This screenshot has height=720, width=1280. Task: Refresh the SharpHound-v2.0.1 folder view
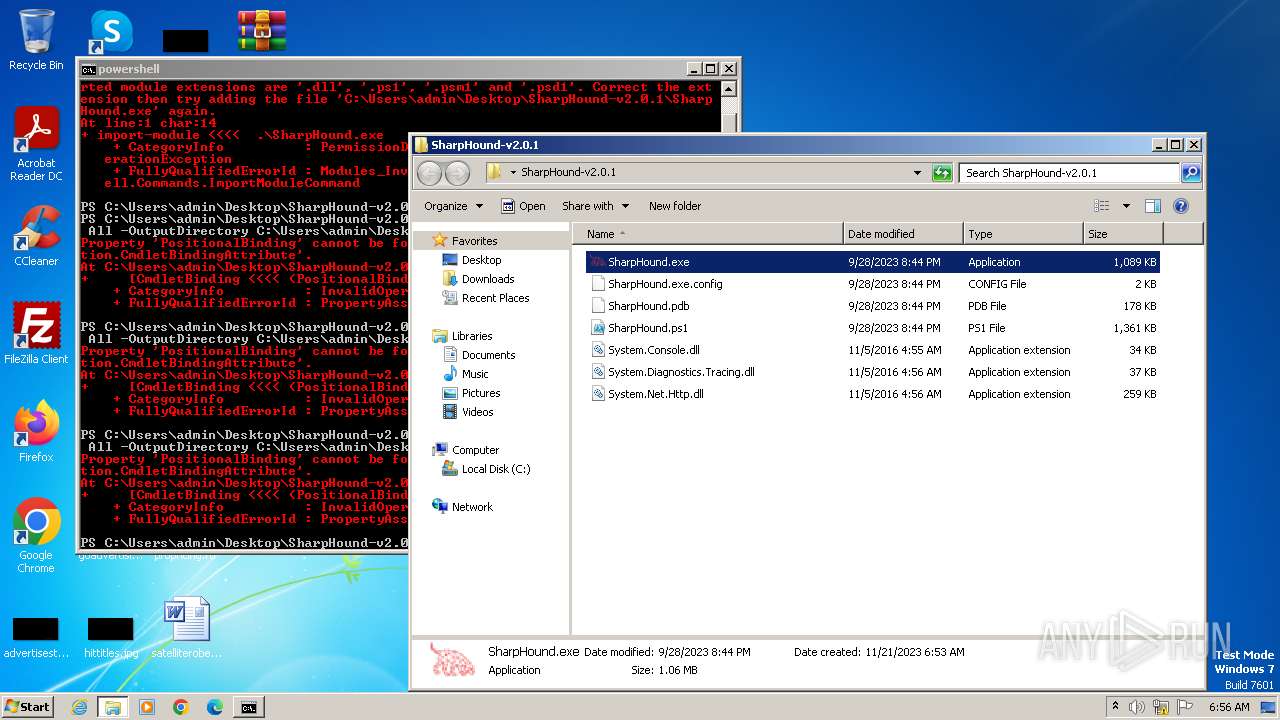pos(942,173)
